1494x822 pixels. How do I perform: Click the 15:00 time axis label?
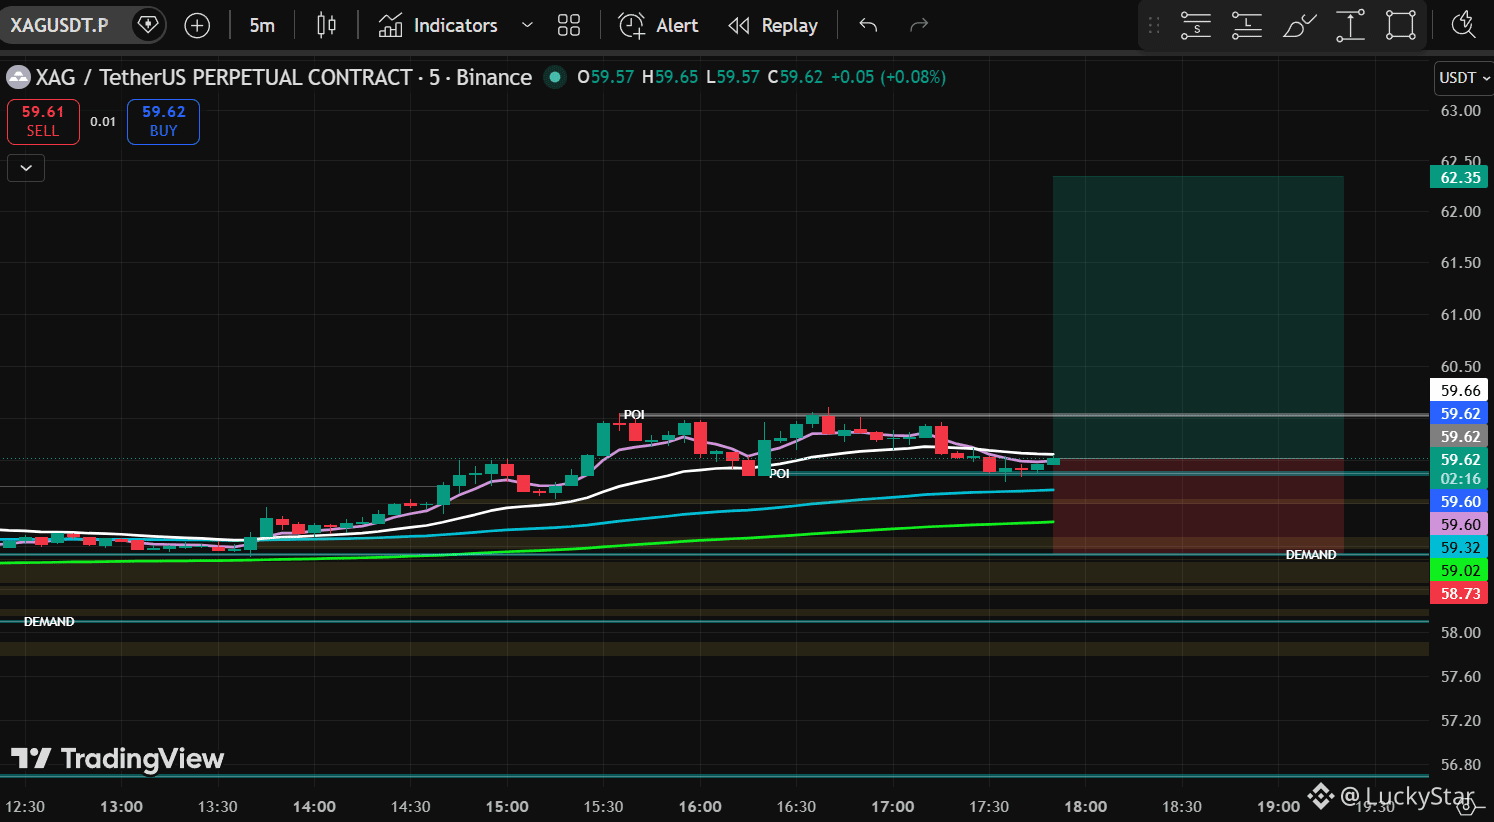507,807
